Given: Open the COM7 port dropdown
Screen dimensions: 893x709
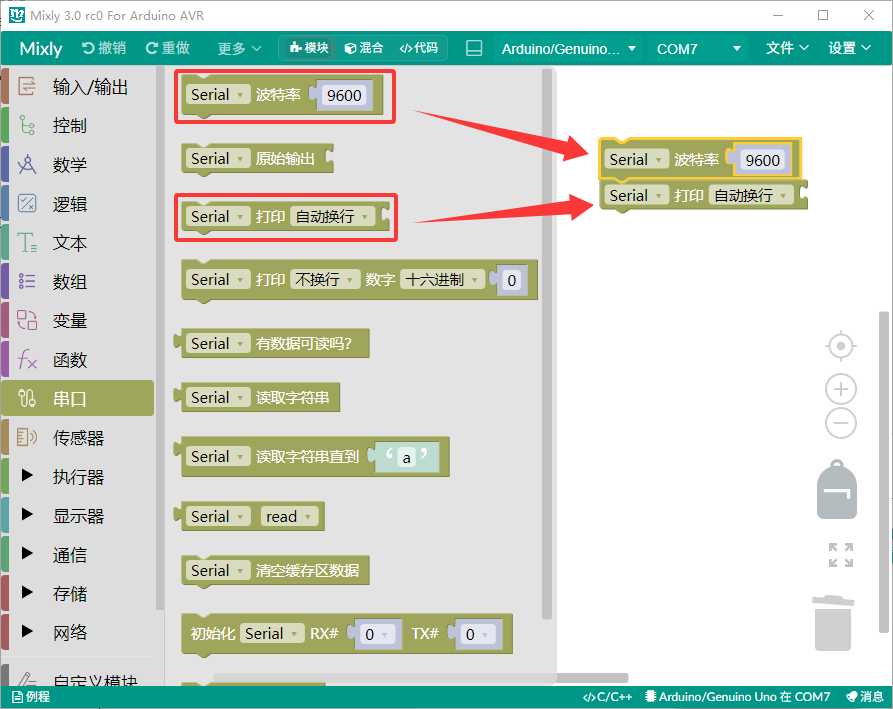Looking at the screenshot, I should [698, 49].
